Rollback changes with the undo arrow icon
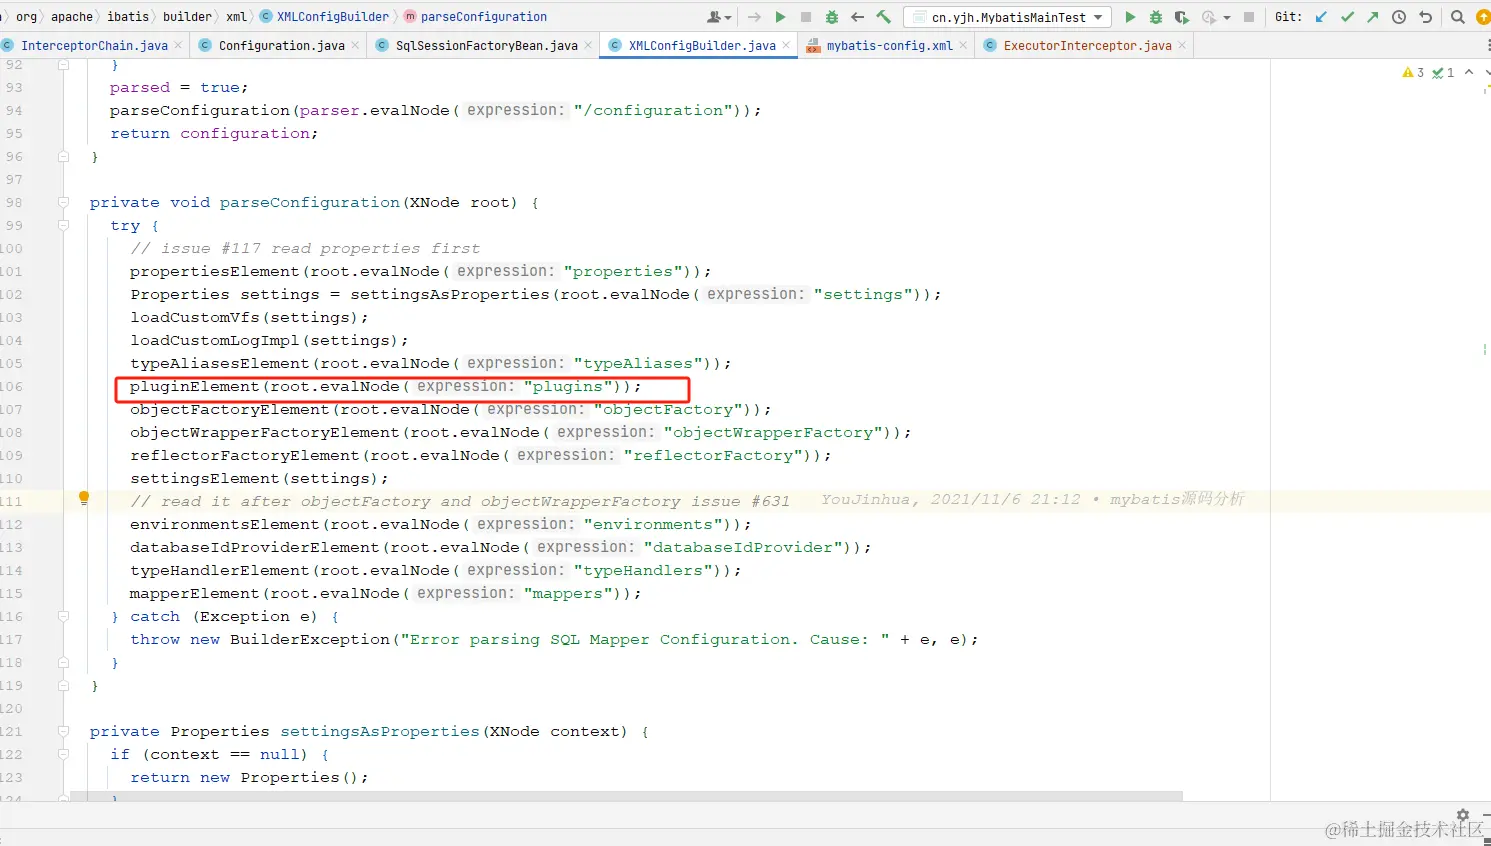1491x846 pixels. [x=1425, y=17]
